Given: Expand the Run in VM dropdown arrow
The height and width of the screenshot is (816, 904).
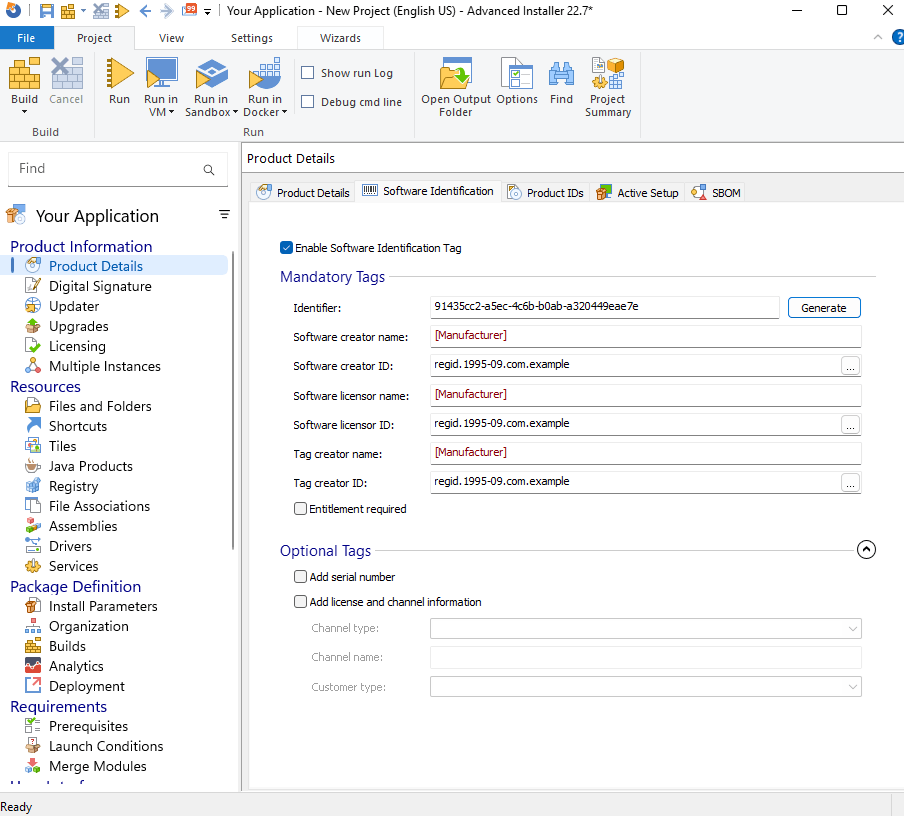Looking at the screenshot, I should tap(171, 112).
